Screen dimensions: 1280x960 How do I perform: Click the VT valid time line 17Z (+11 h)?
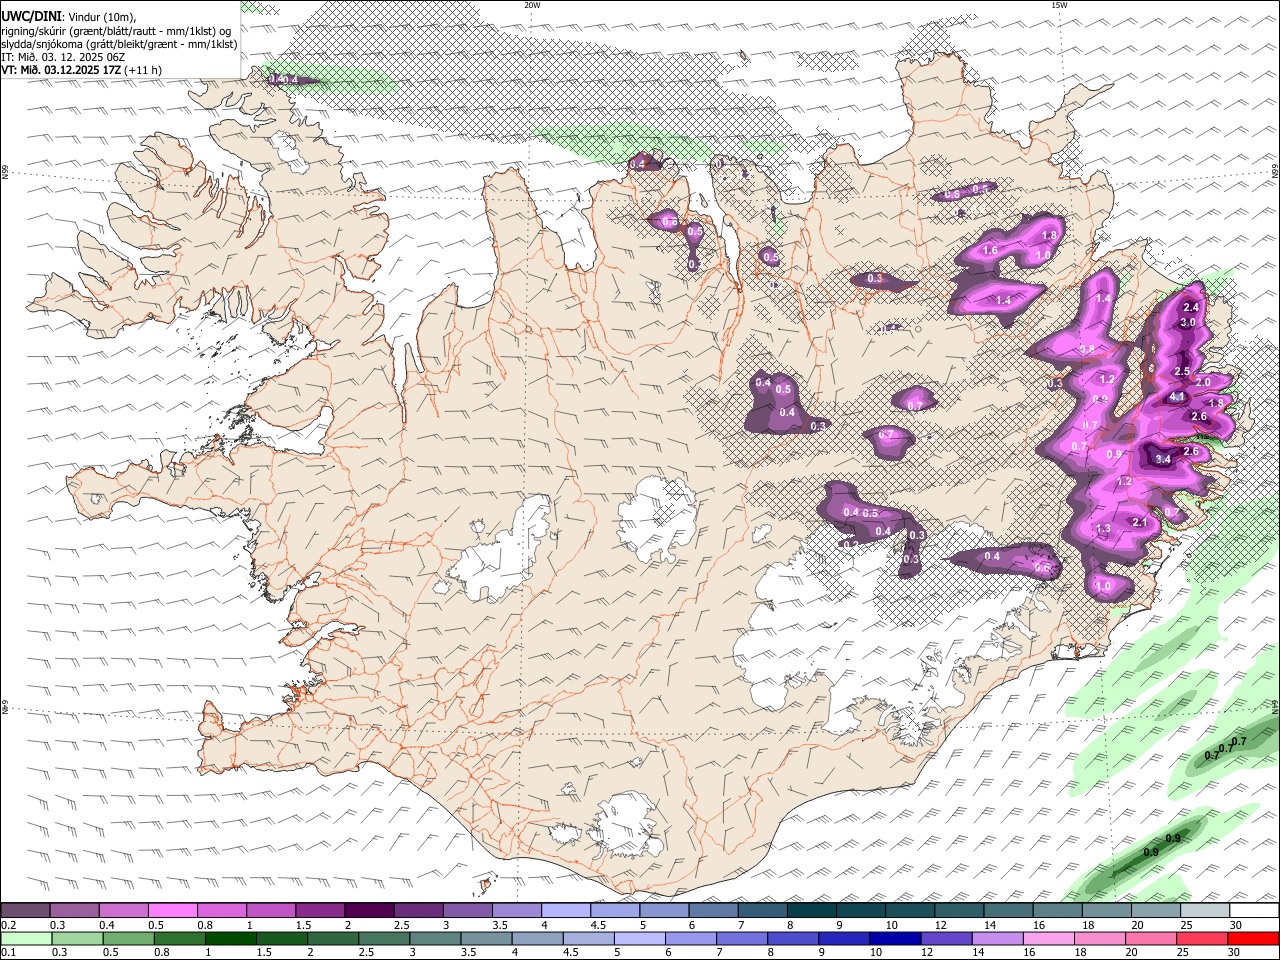point(80,70)
